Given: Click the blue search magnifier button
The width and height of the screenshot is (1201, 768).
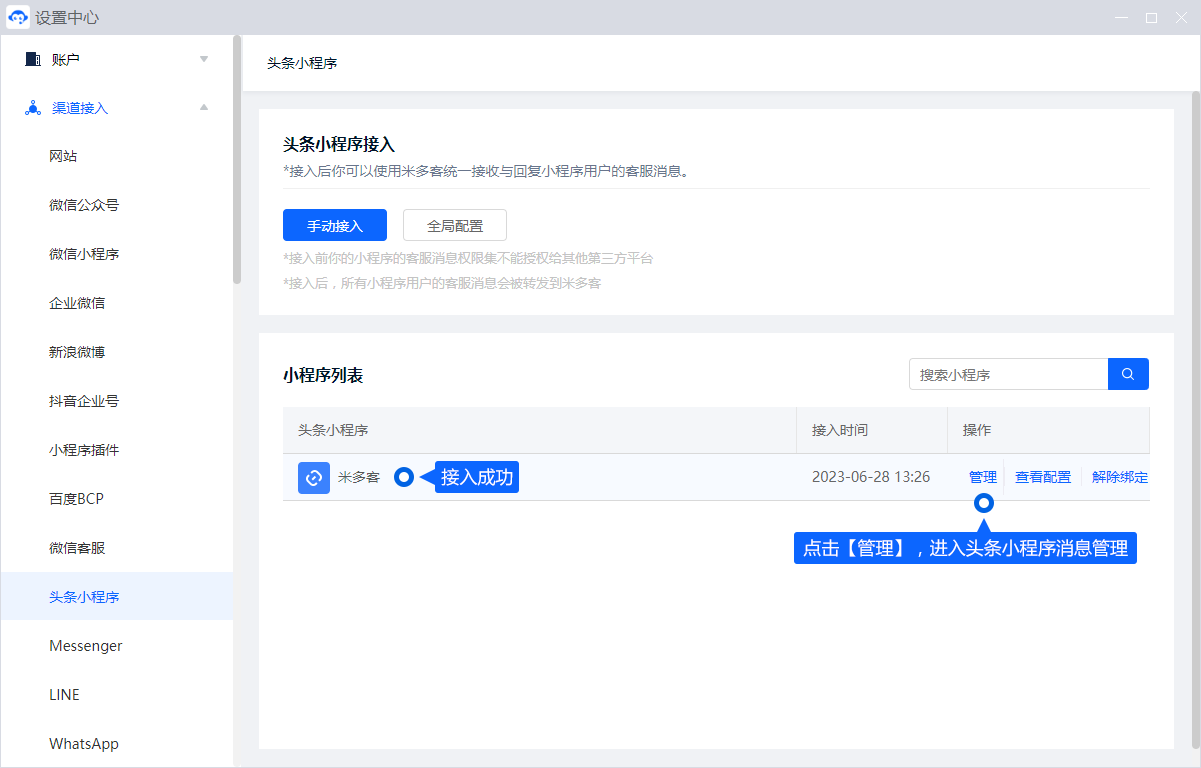Looking at the screenshot, I should tap(1128, 374).
